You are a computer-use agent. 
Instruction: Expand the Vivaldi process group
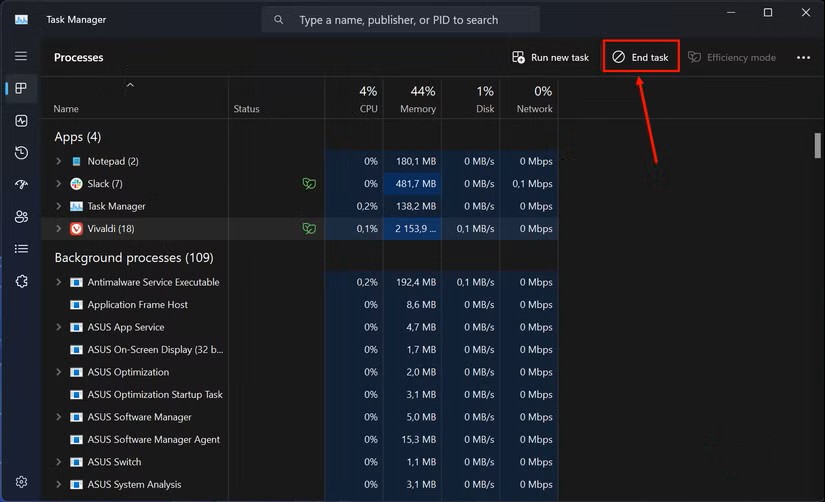[x=59, y=229]
